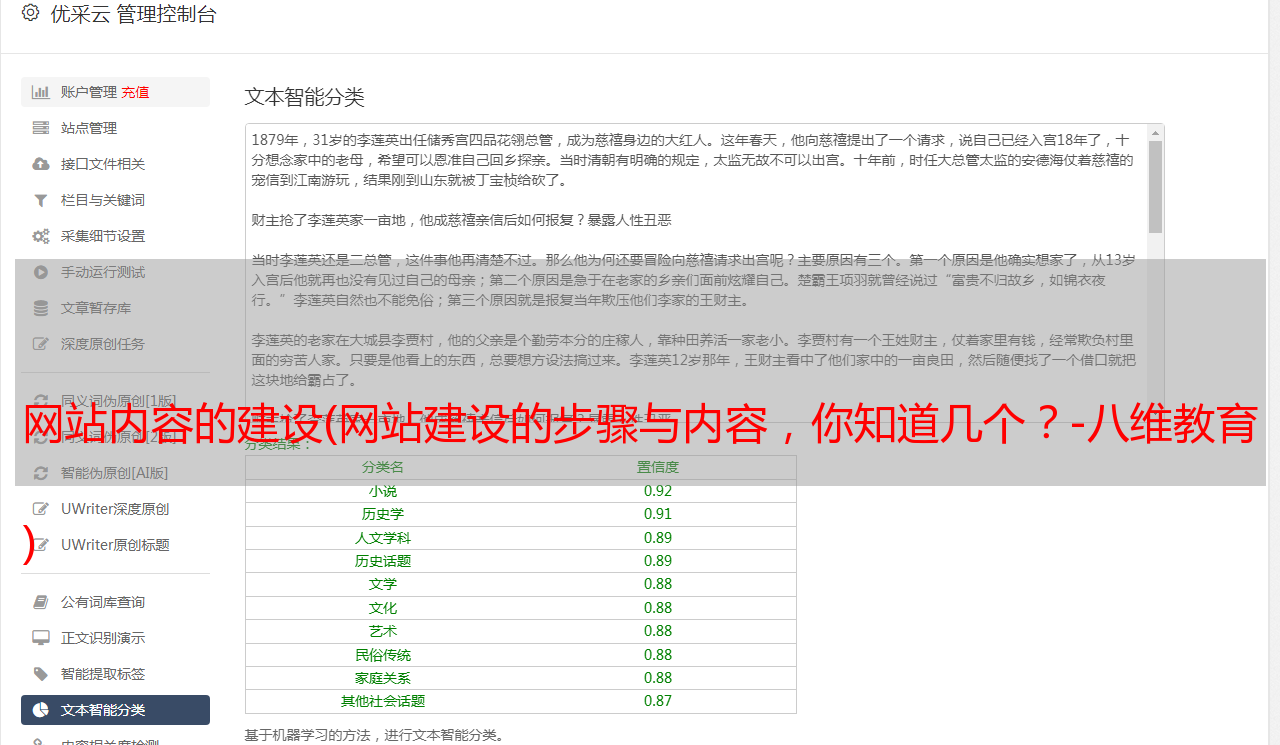1280x745 pixels.
Task: Select the 艺术 category cell
Action: tap(383, 631)
